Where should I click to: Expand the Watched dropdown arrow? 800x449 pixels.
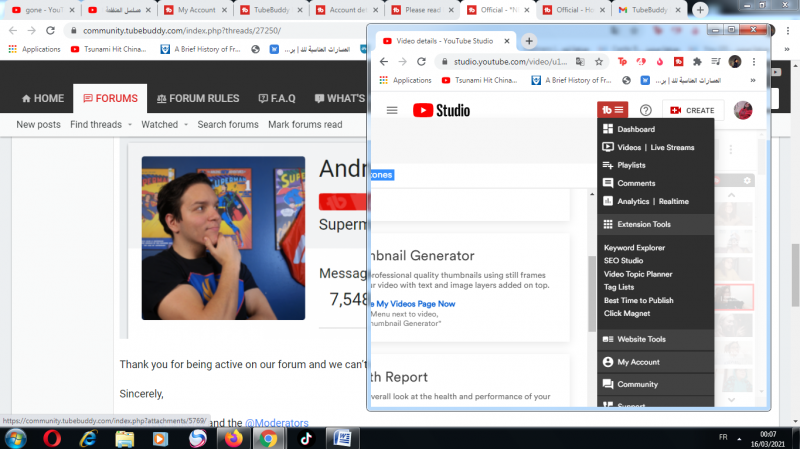click(186, 125)
